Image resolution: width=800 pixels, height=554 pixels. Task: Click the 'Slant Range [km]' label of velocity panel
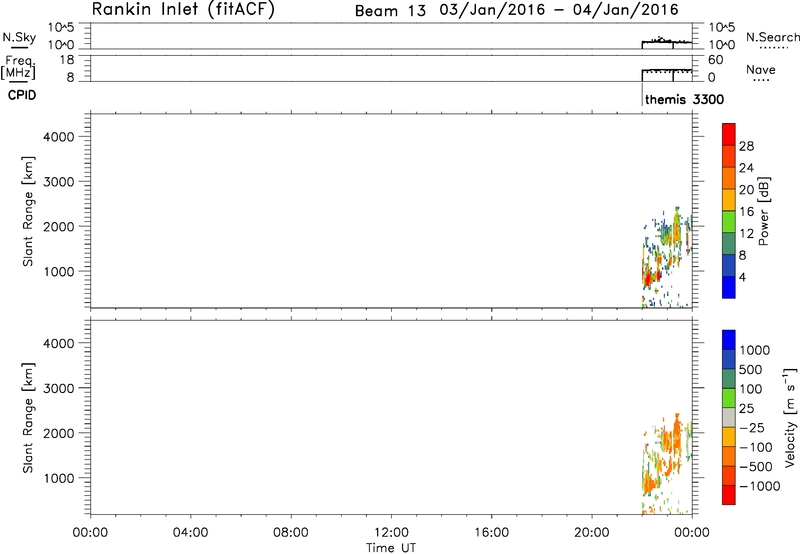click(28, 418)
